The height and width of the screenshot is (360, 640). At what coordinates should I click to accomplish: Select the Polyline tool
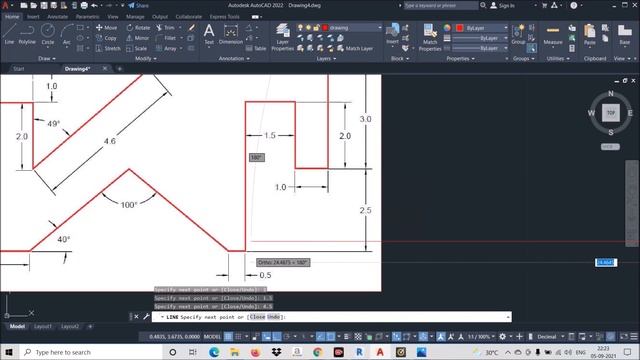click(x=27, y=34)
